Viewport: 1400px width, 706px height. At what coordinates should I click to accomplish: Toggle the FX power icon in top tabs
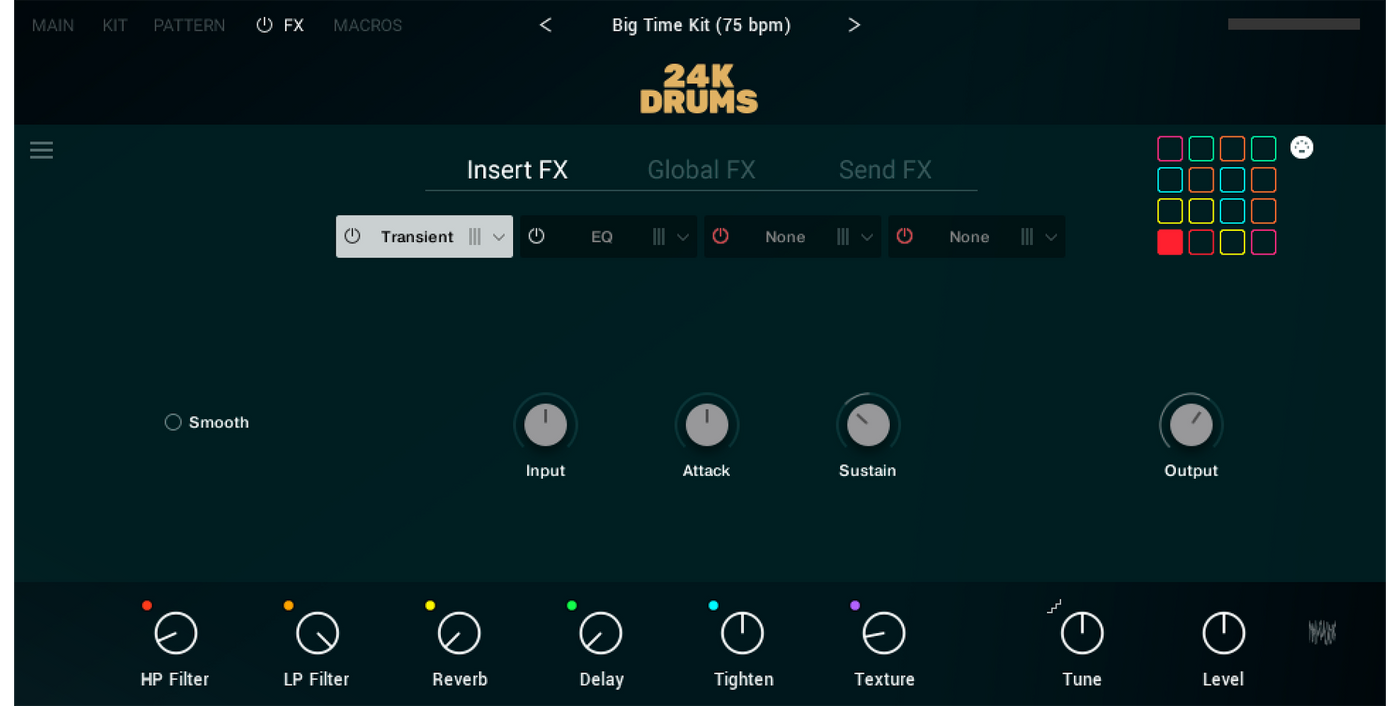[264, 25]
